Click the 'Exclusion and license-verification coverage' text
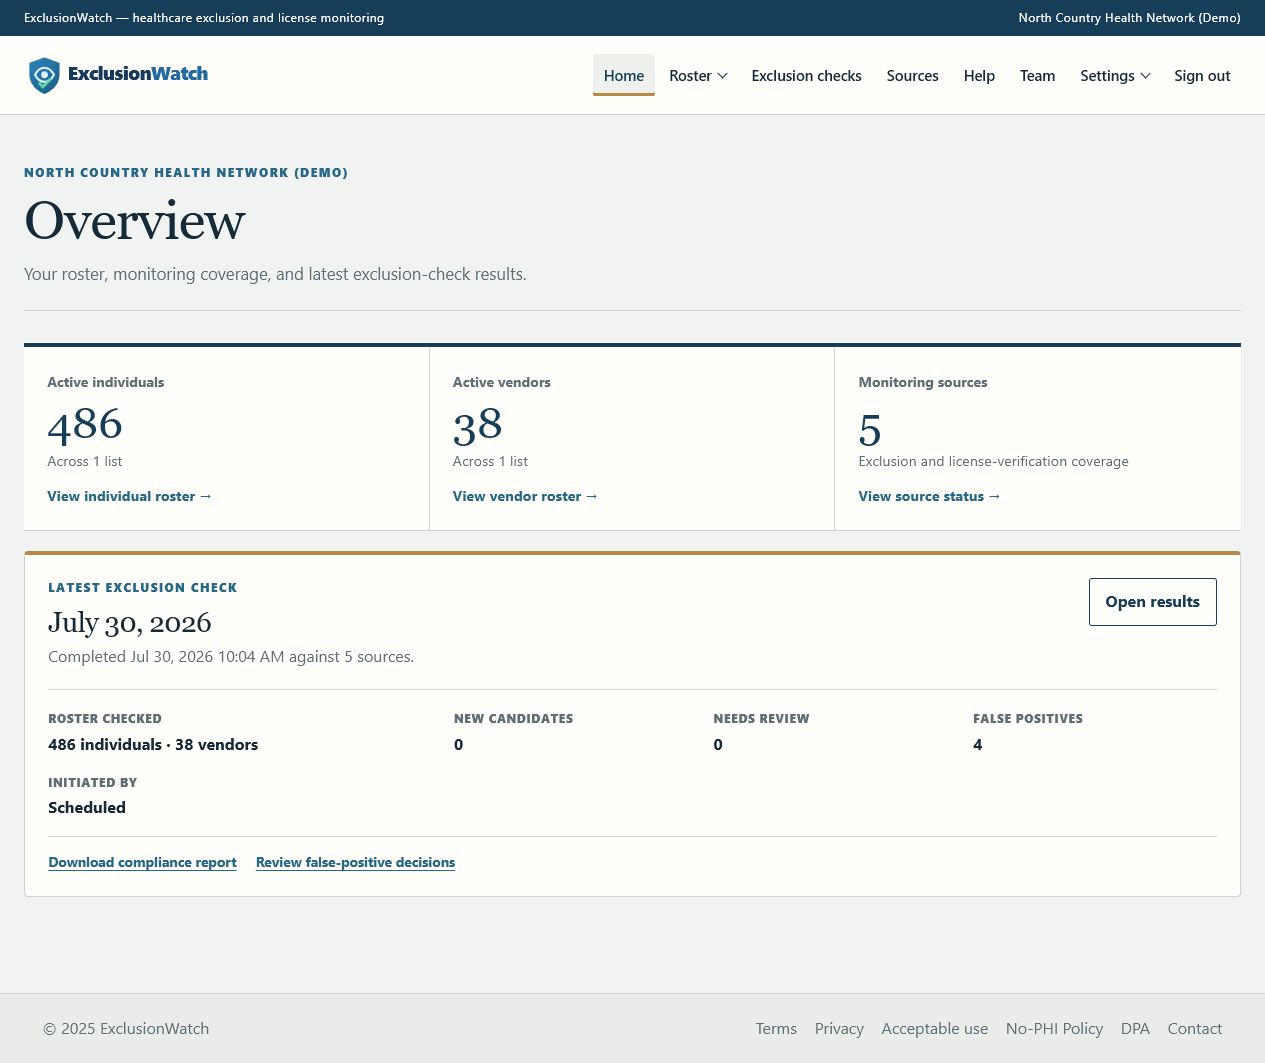 (993, 462)
